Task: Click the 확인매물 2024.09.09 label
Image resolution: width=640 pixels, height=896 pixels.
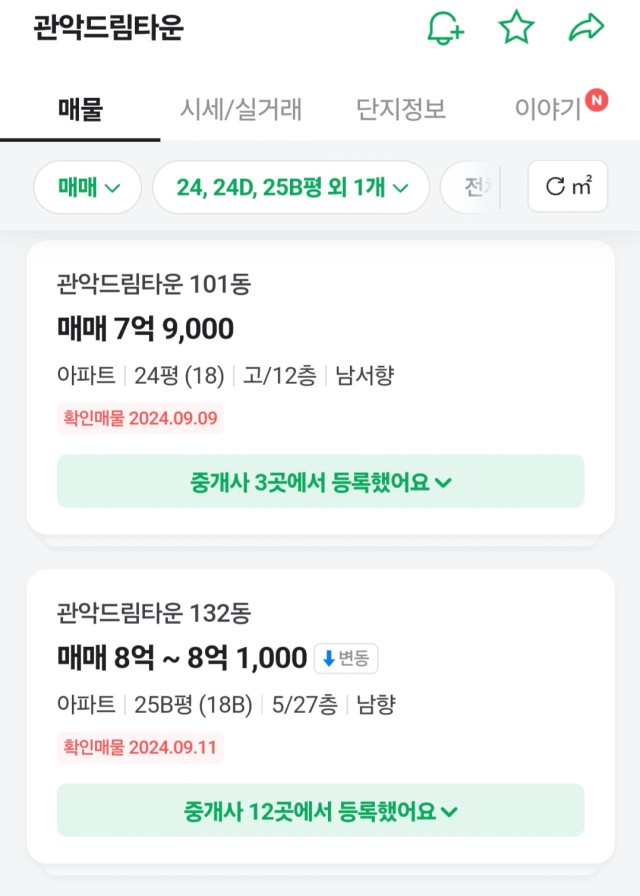Action: pyautogui.click(x=140, y=418)
